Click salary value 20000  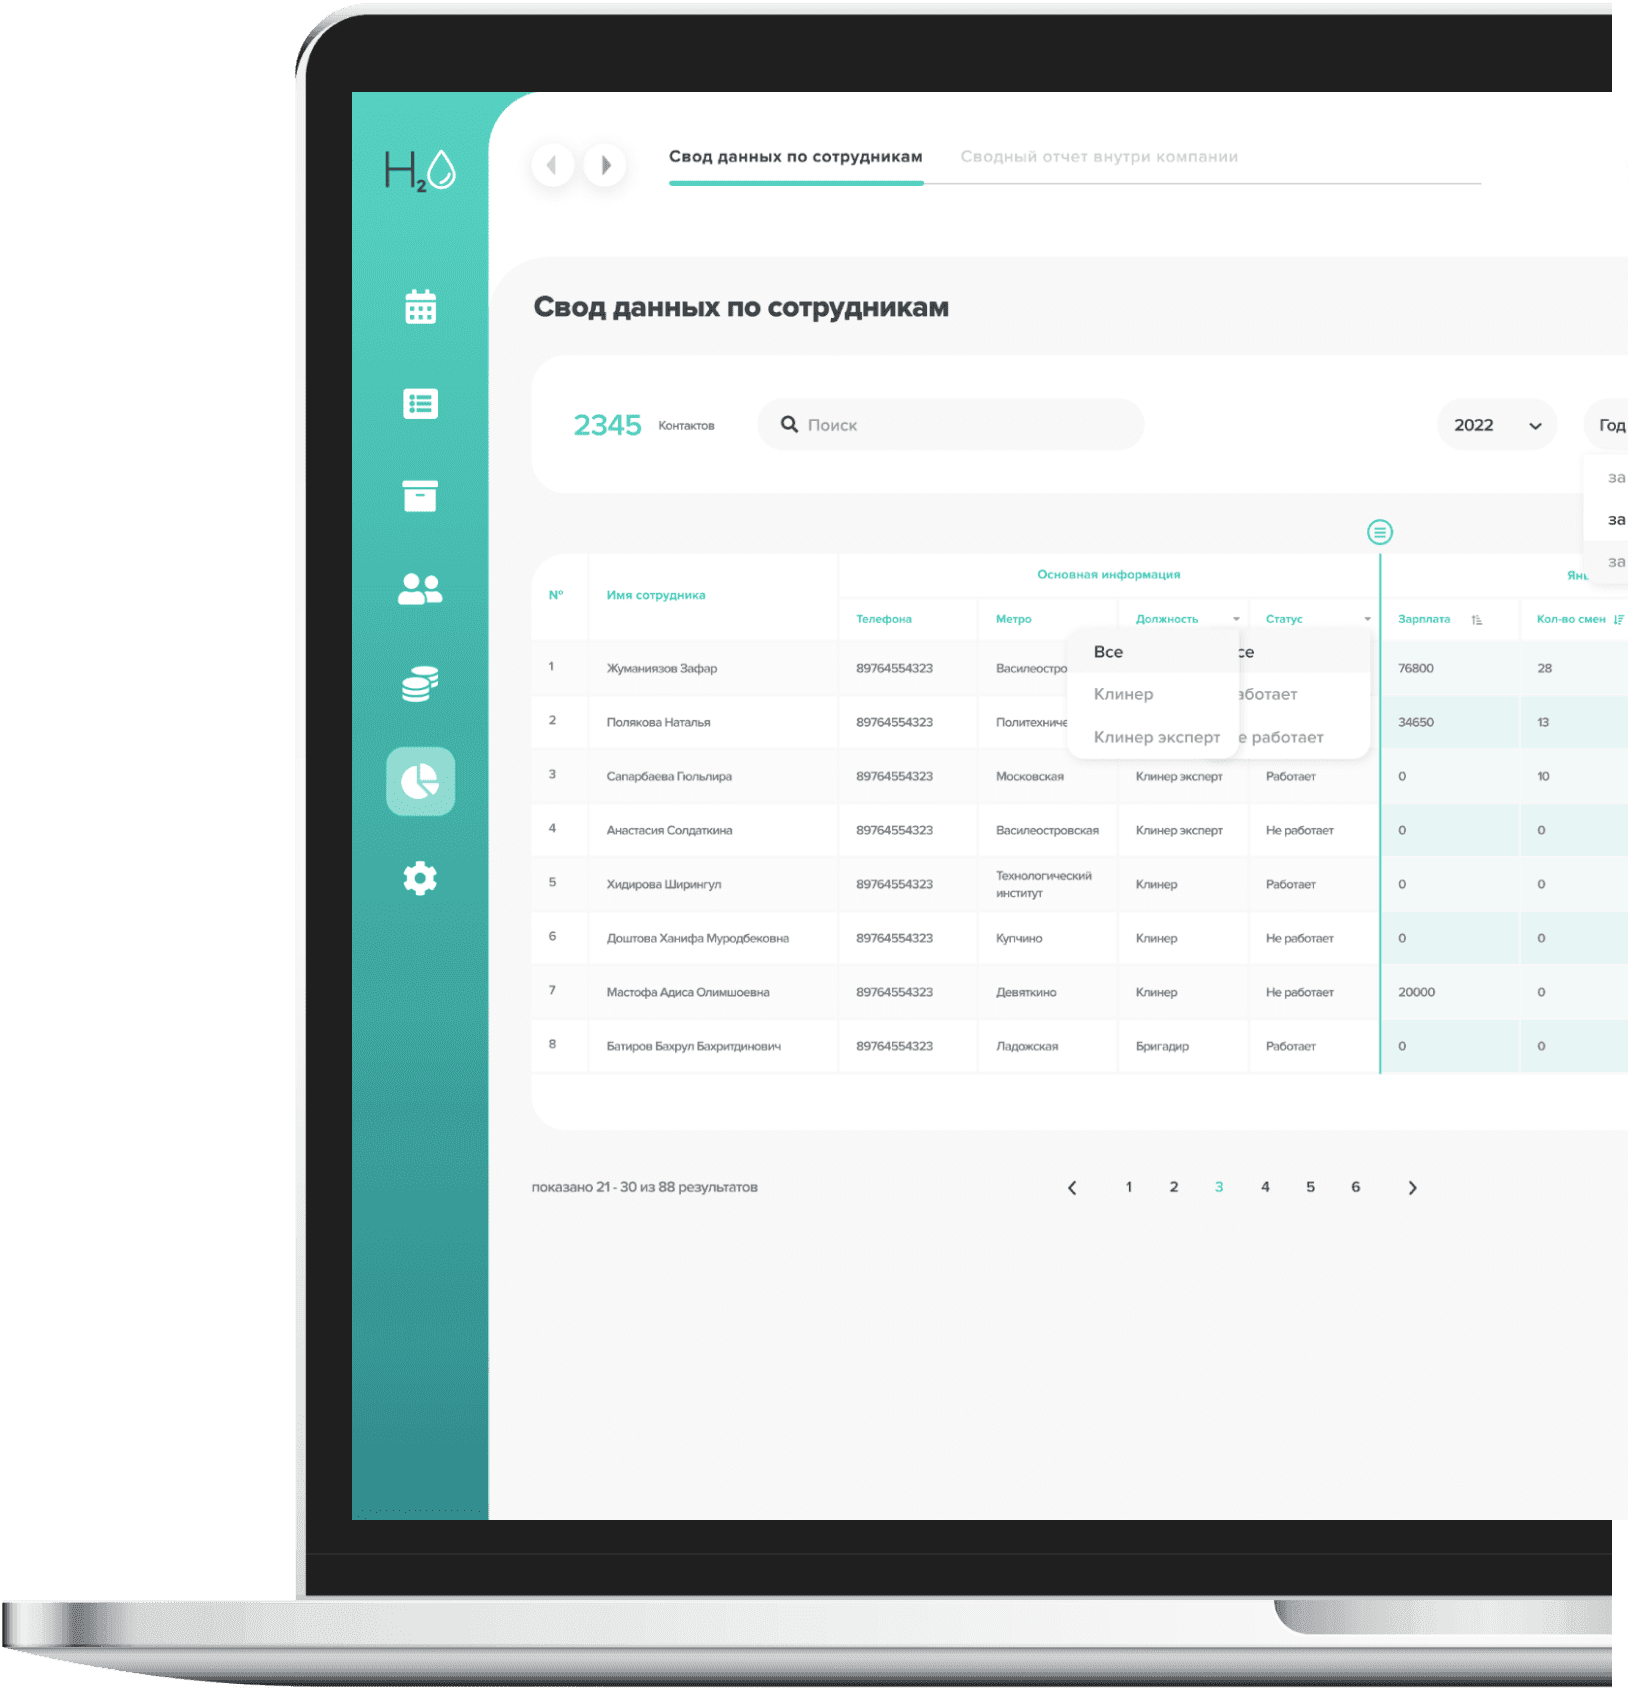pos(1416,992)
